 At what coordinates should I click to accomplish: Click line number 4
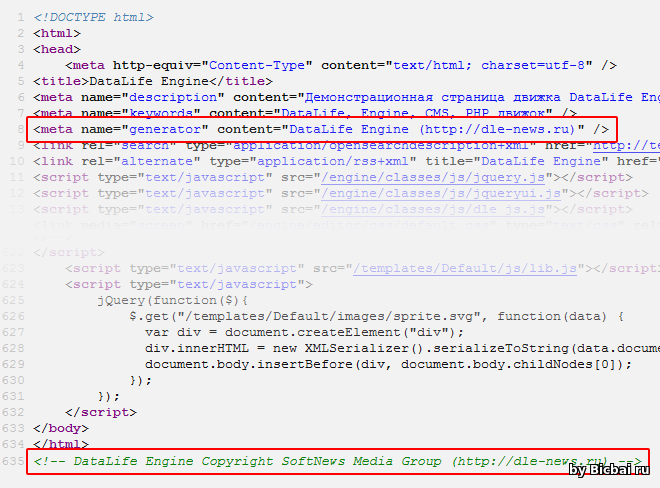[x=21, y=65]
